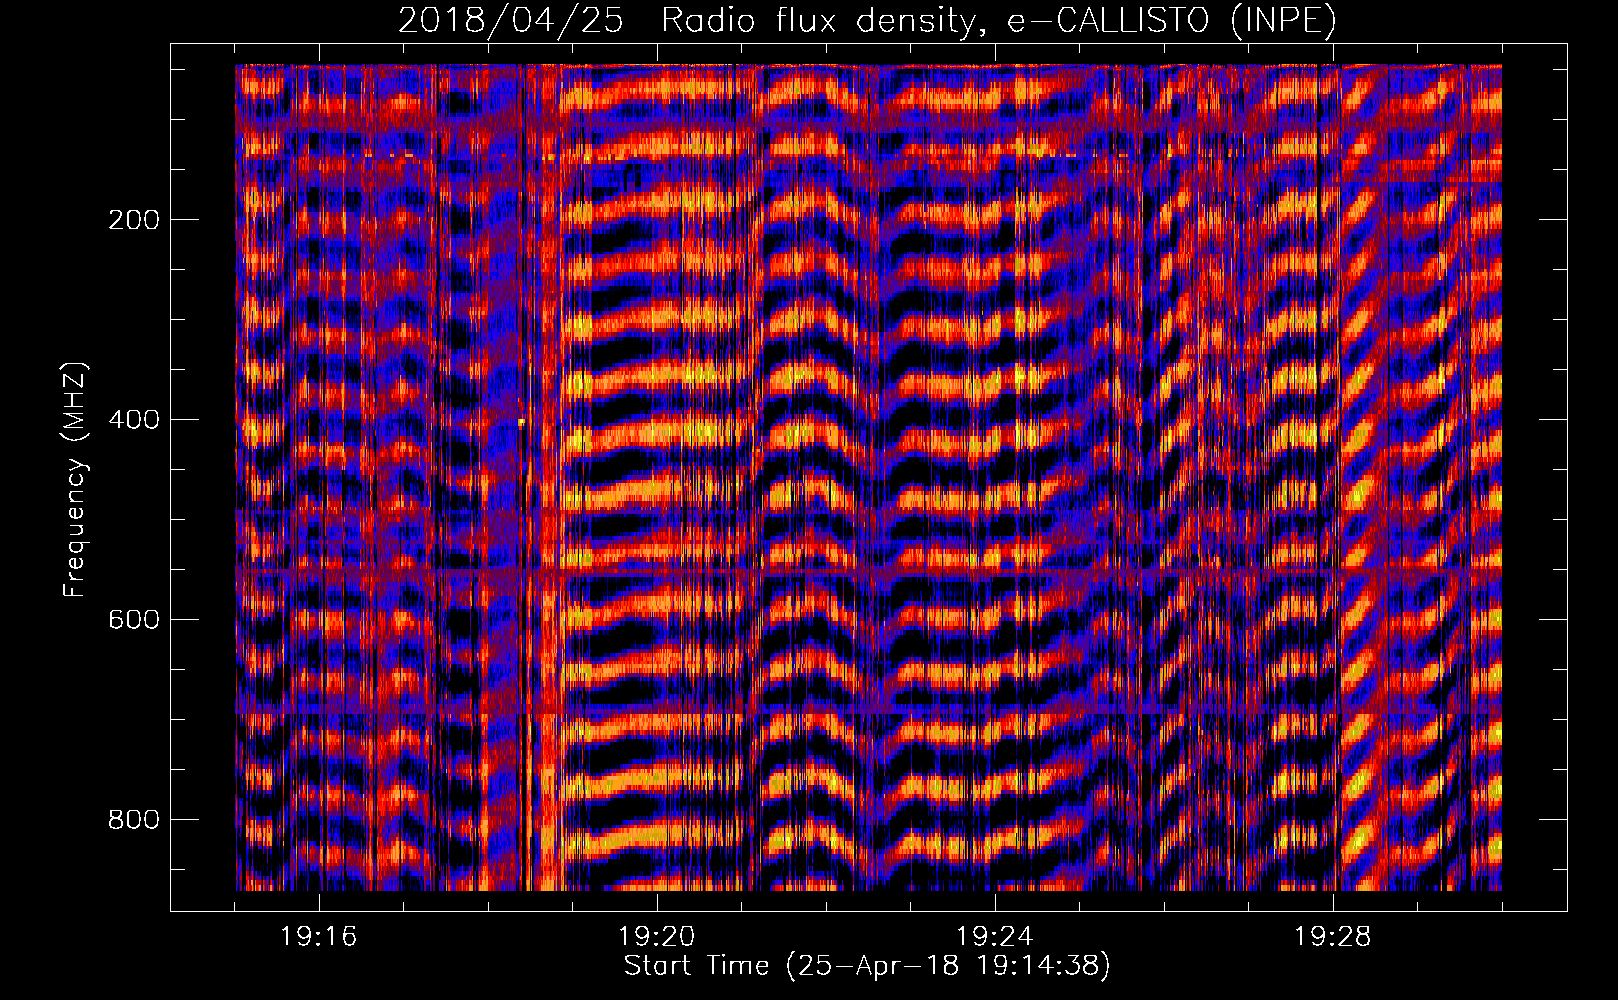
Task: Click the 19:24 time tick label
Action: pos(994,937)
